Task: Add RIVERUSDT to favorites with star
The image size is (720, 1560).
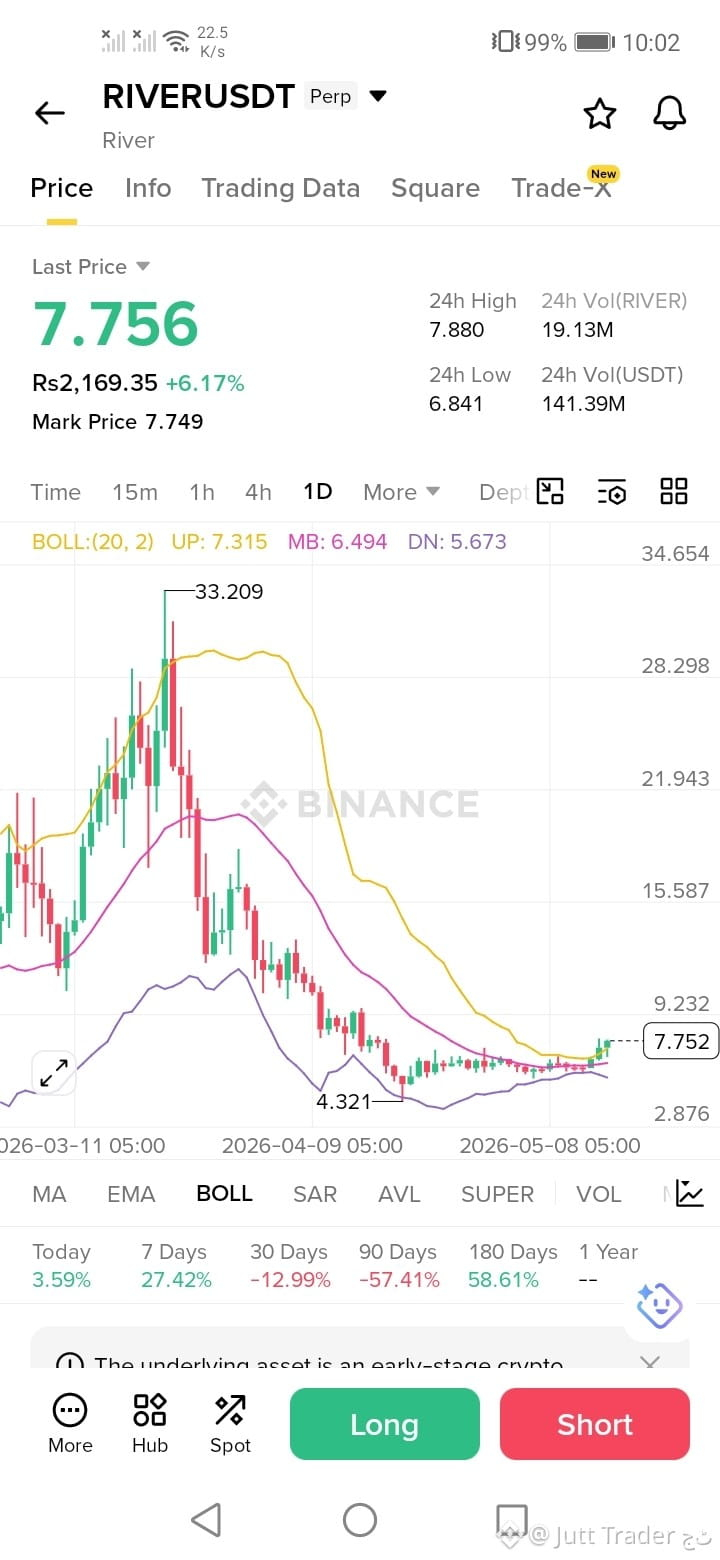Action: click(599, 113)
